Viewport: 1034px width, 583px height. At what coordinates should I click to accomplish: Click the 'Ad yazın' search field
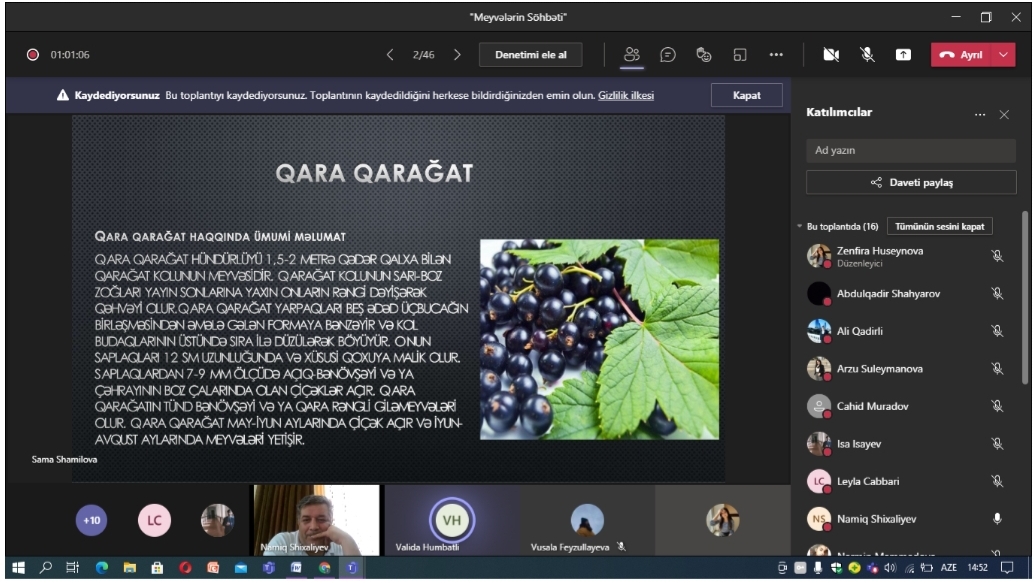(910, 150)
